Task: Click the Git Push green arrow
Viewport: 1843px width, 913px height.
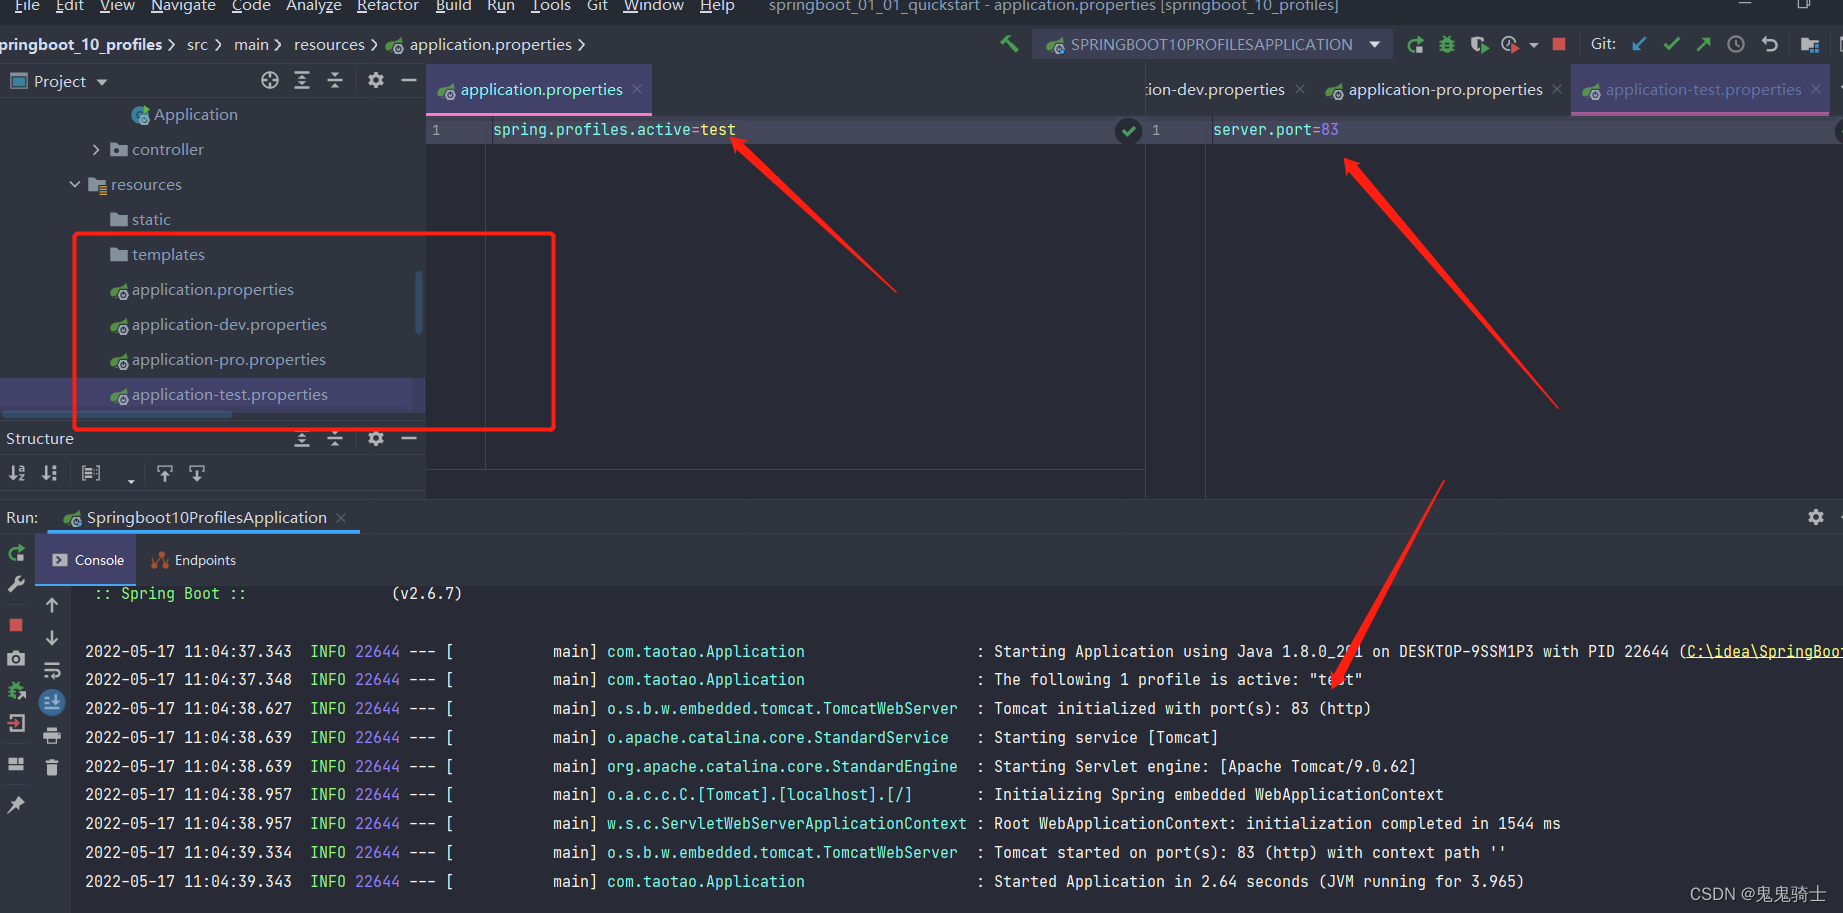Action: [1704, 44]
